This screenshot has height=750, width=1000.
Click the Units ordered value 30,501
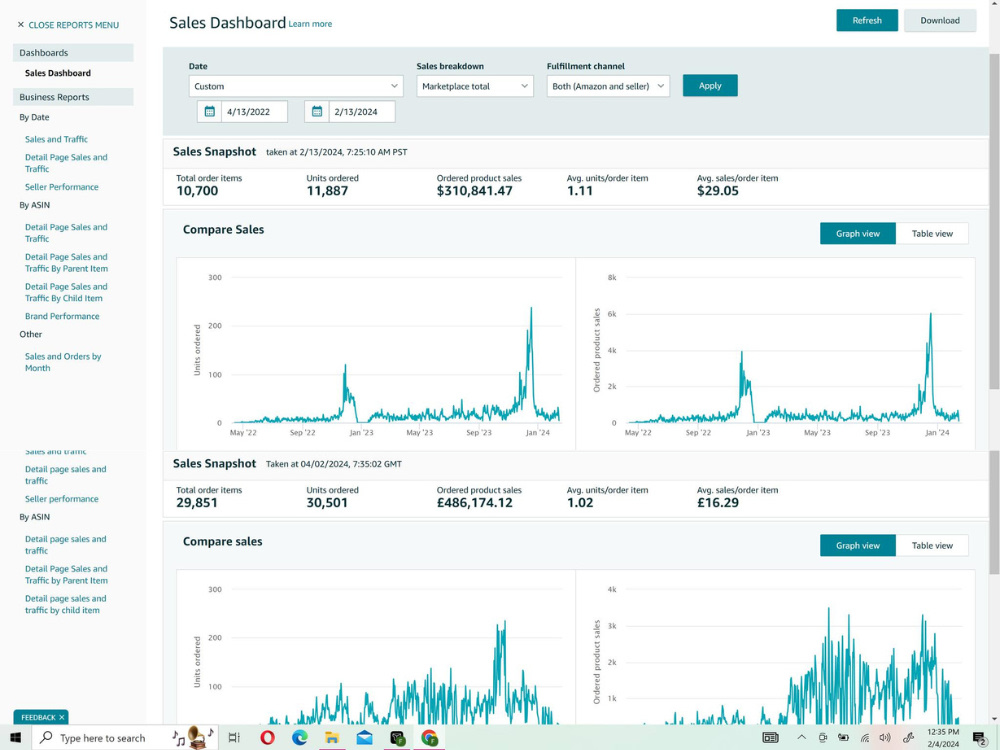[x=327, y=503]
